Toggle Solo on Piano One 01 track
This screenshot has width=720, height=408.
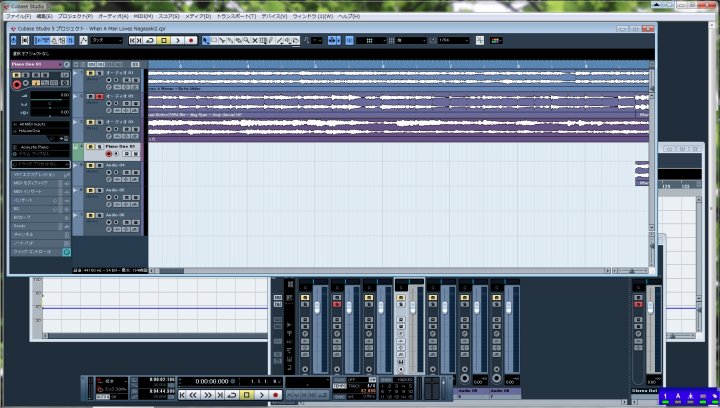tap(99, 146)
